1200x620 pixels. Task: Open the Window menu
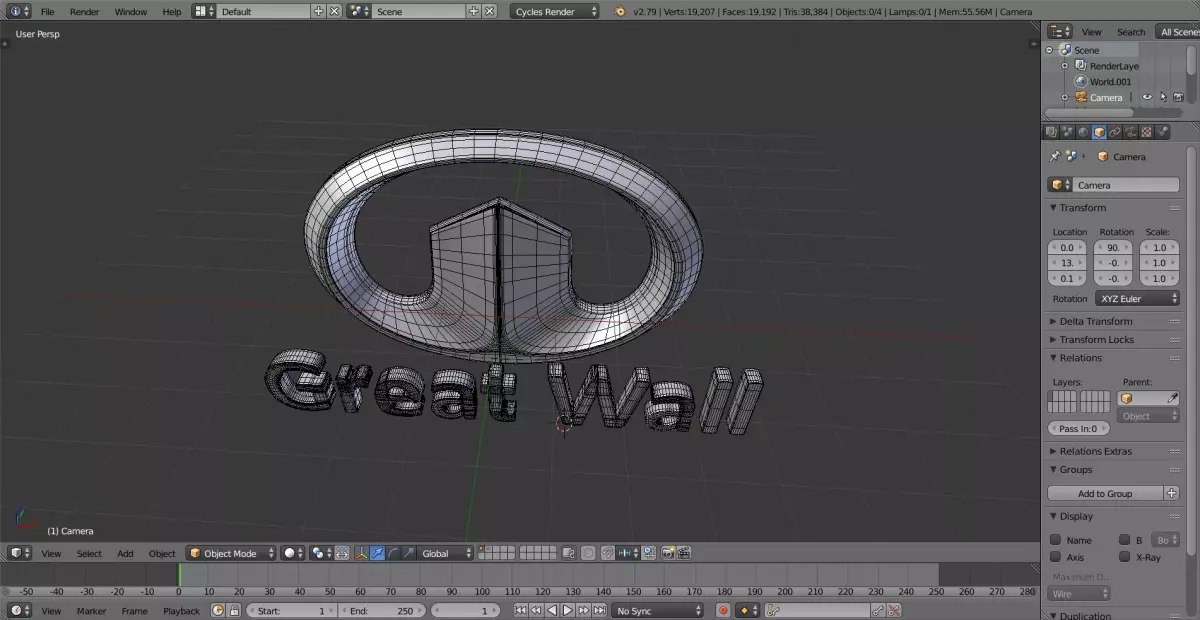pos(130,11)
